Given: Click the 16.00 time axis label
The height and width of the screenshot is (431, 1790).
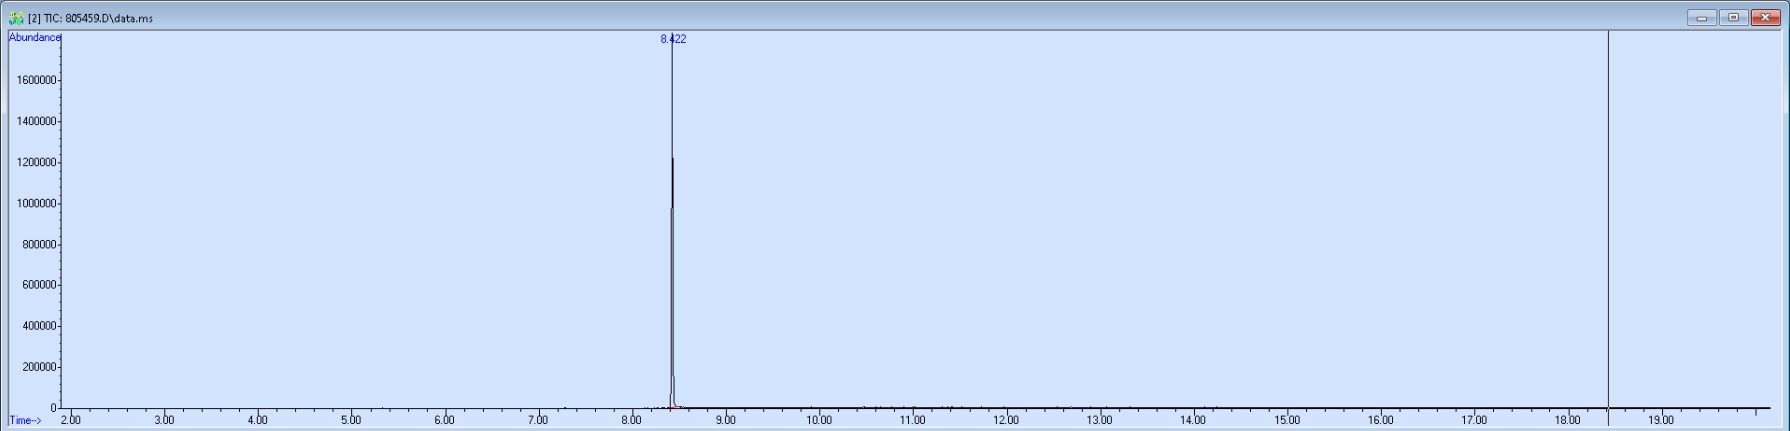Looking at the screenshot, I should (1380, 420).
